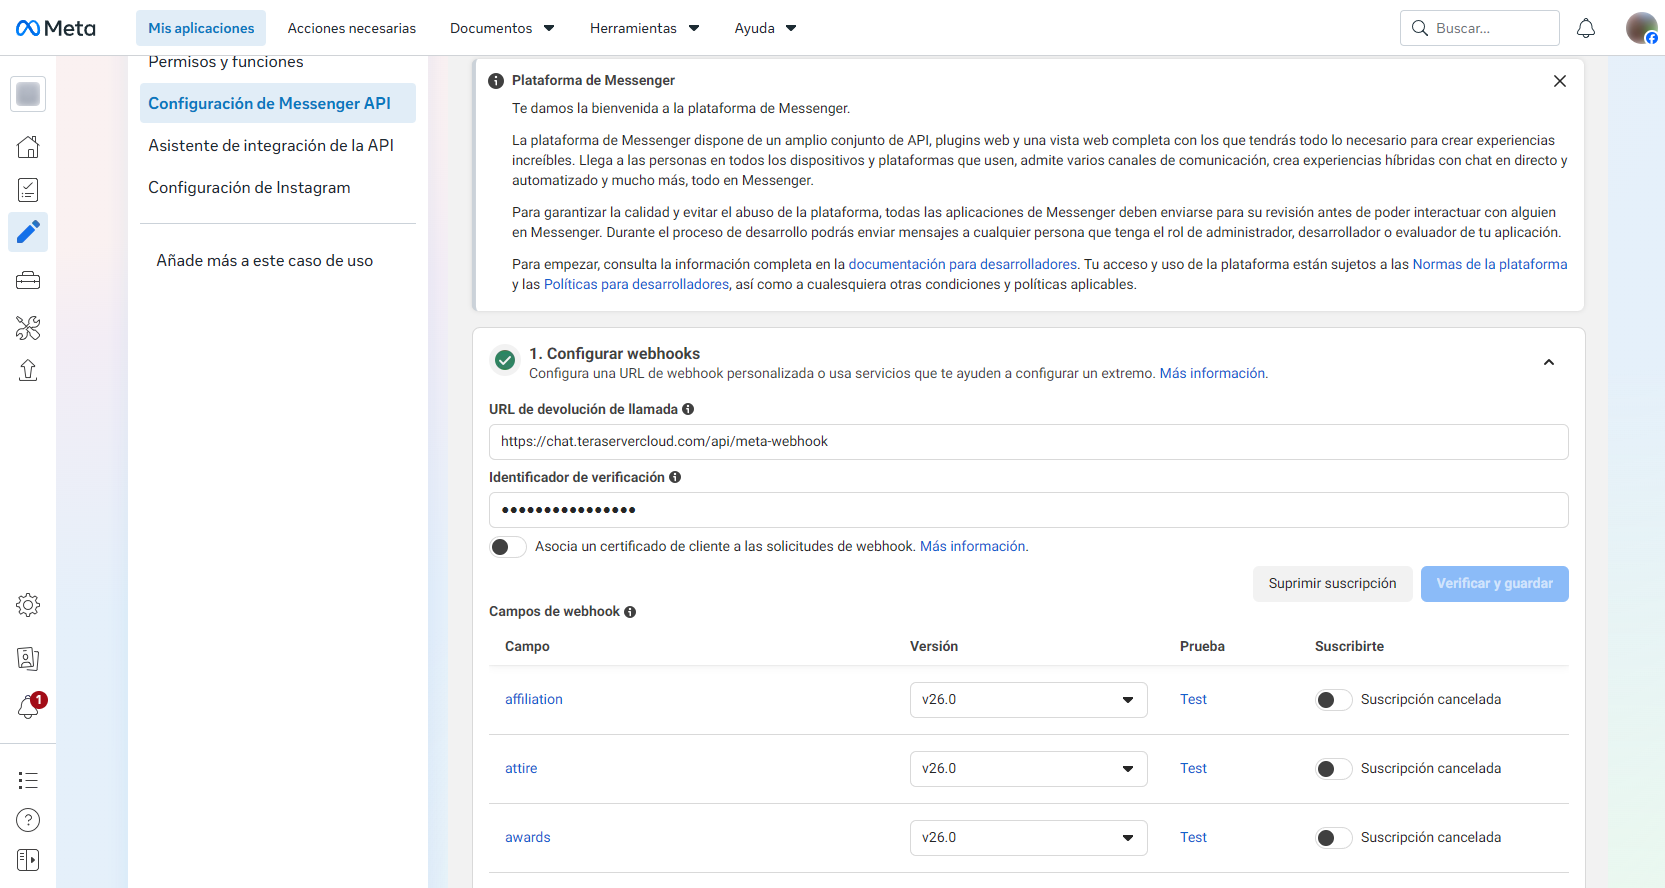
Task: Click info icon beside Identificador de verificación
Action: click(x=675, y=477)
